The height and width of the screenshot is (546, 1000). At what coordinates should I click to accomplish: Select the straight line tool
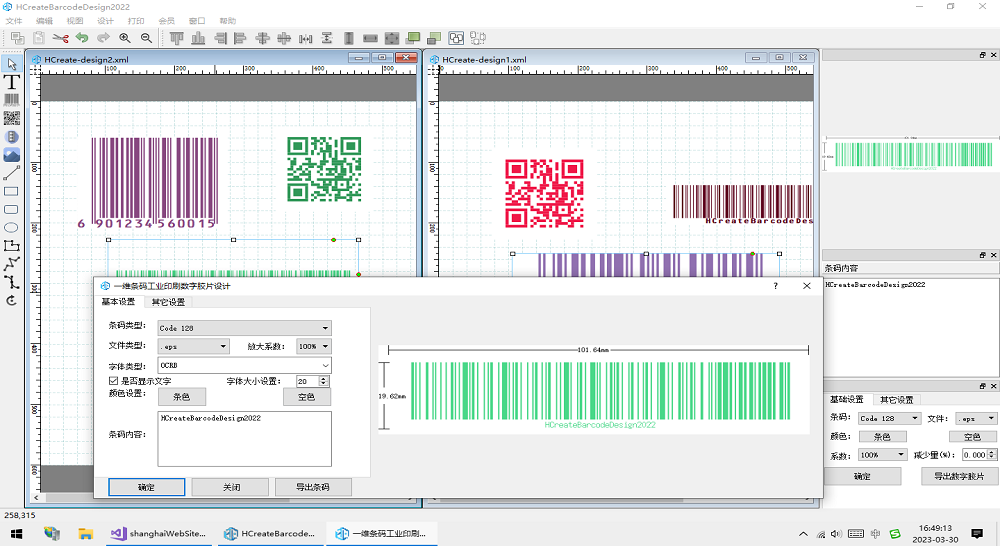pos(12,173)
